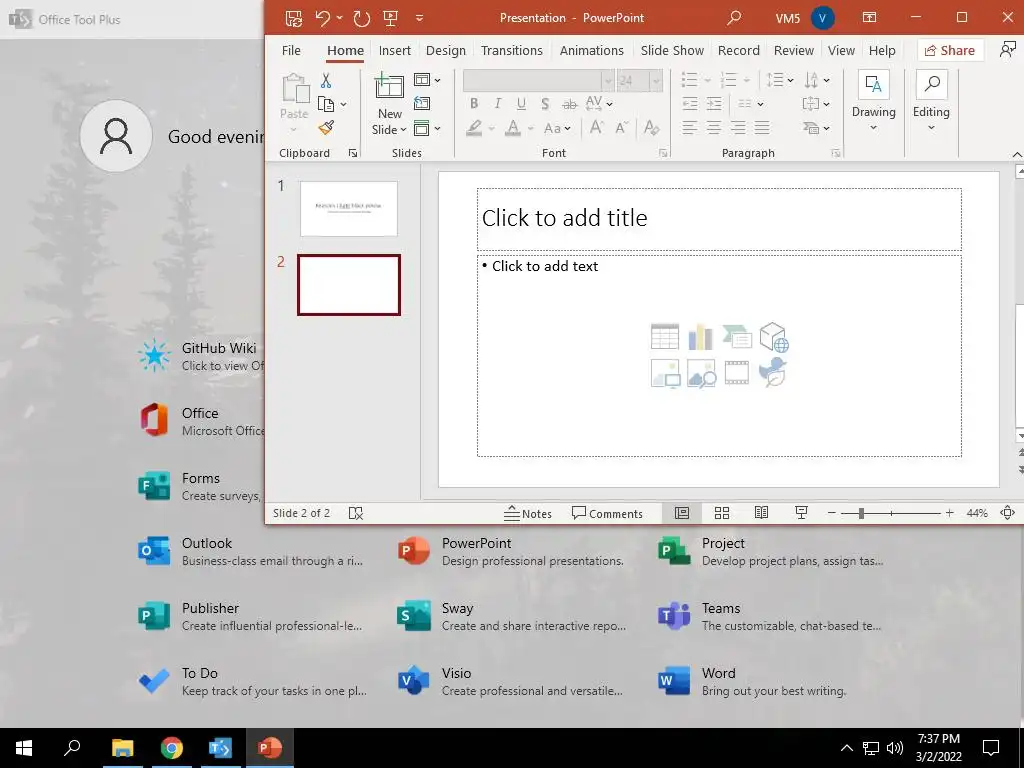The height and width of the screenshot is (768, 1024).
Task: Switch to the Transitions tab
Action: (x=511, y=50)
